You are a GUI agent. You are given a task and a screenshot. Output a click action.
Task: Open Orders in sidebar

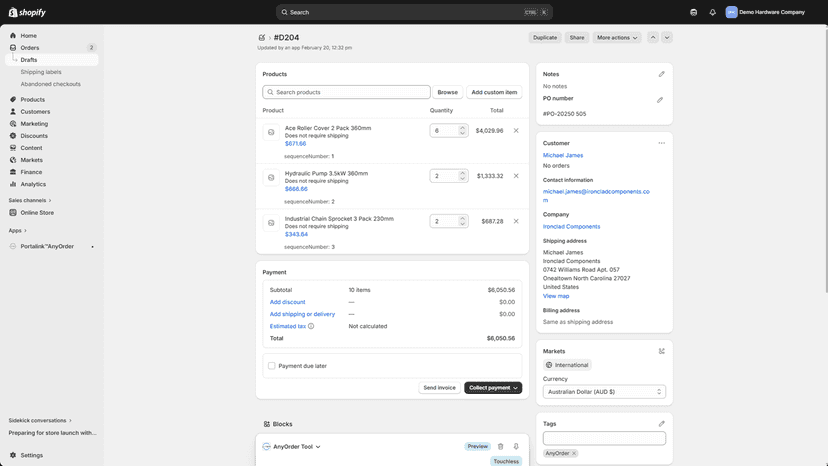(30, 48)
